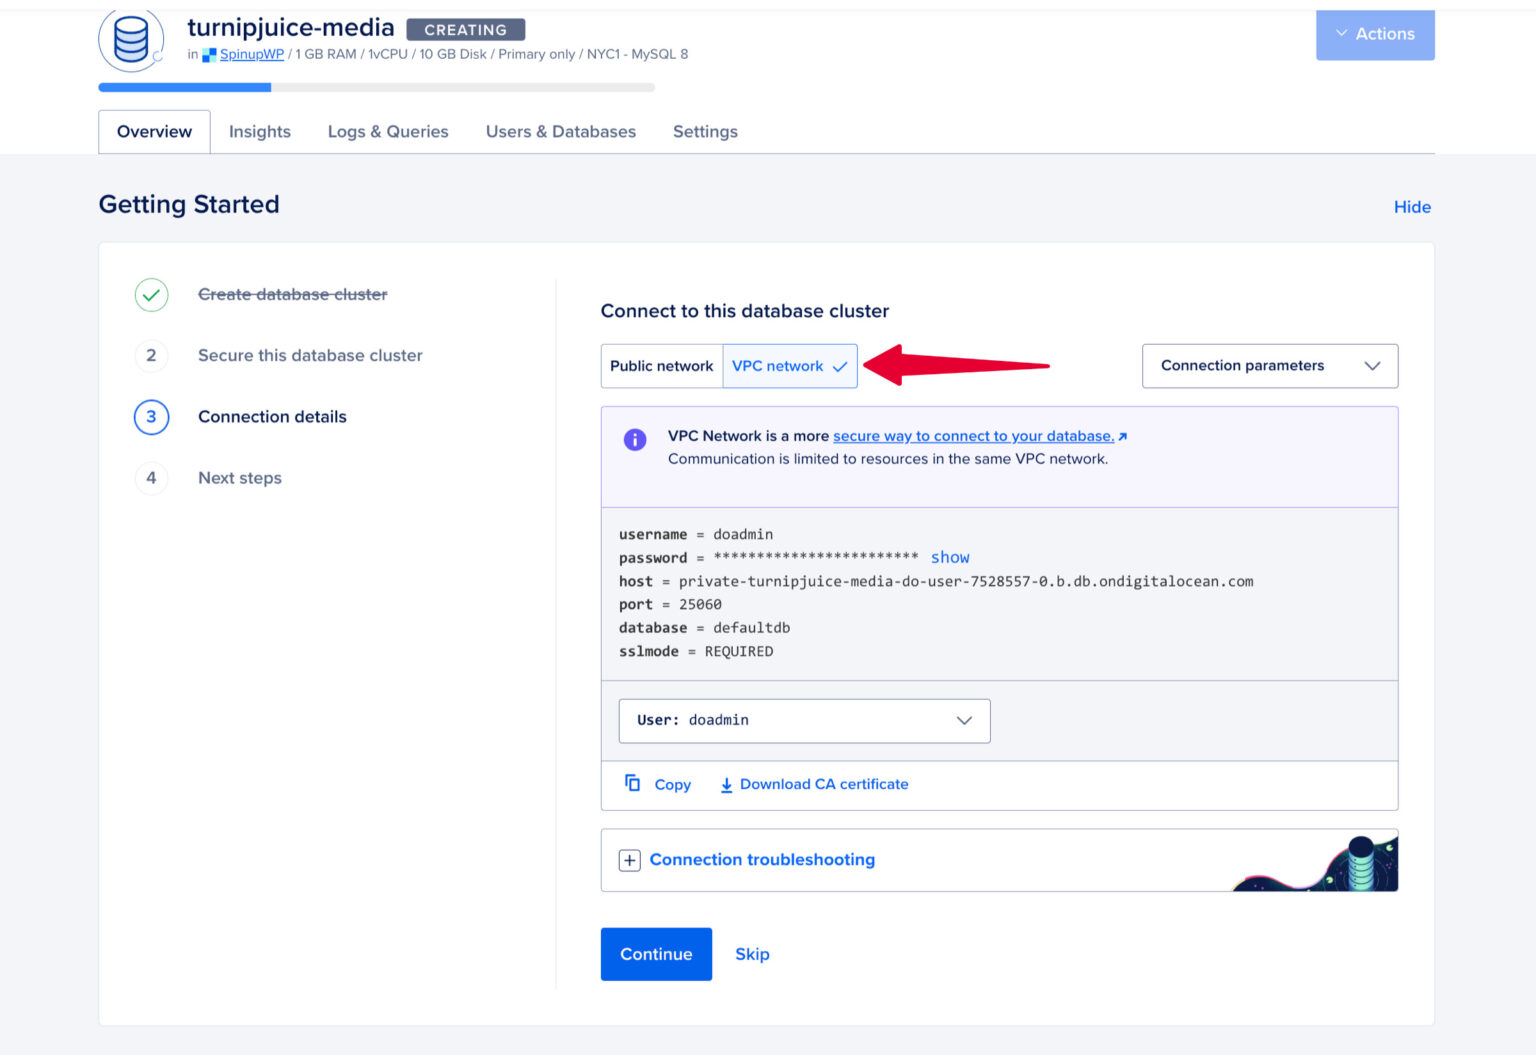
Task: Click the Copy connection details icon
Action: click(630, 784)
